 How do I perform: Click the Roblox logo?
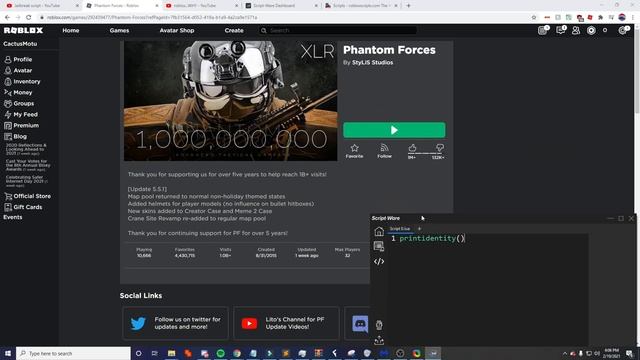pyautogui.click(x=23, y=31)
